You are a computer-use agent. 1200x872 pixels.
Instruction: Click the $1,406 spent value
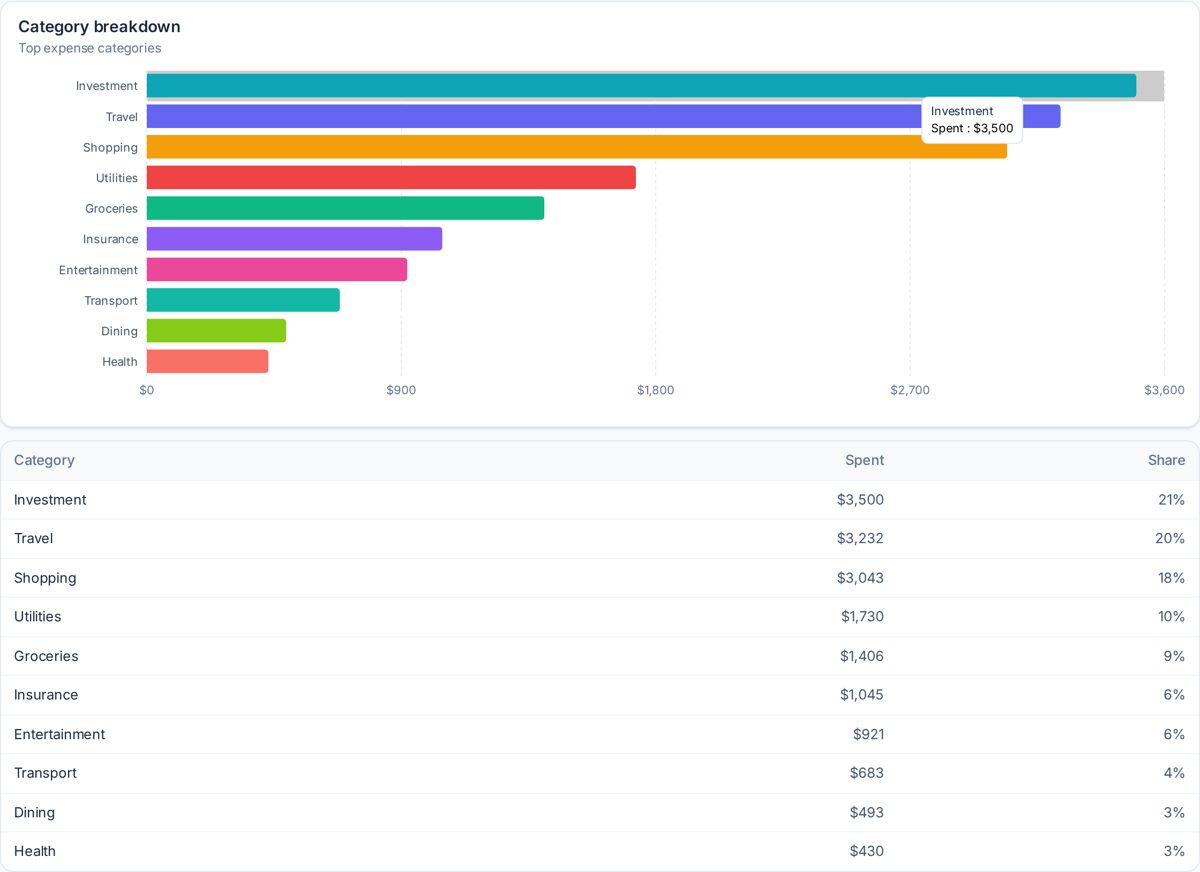click(x=862, y=656)
